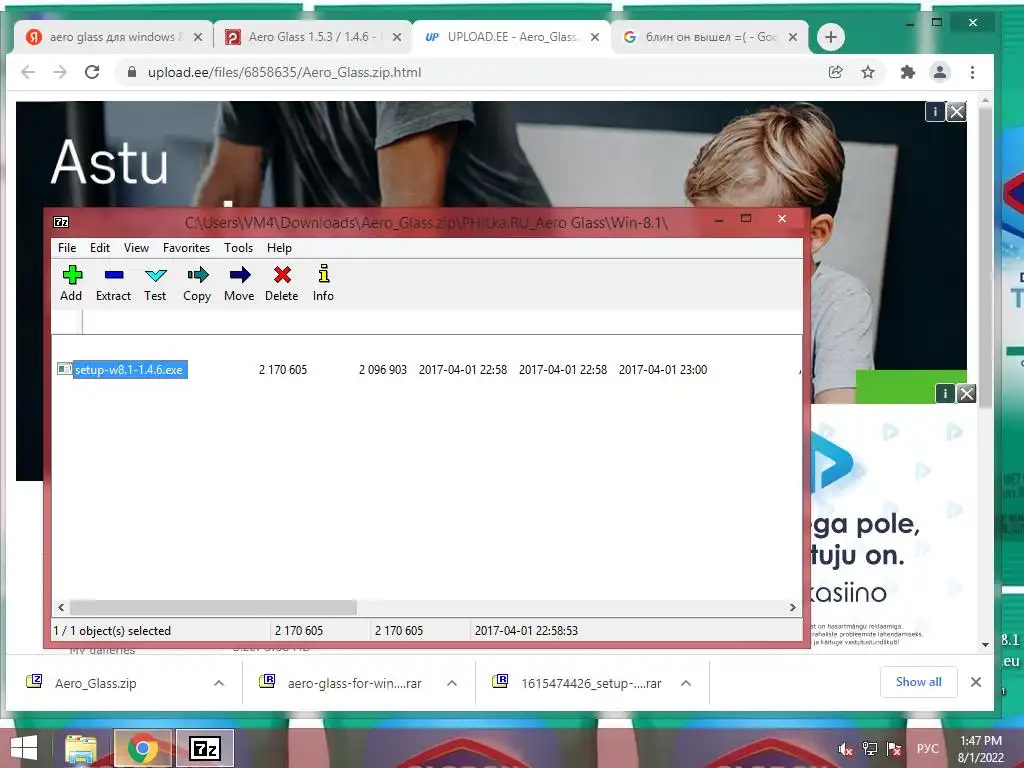Click the РУС language indicator
The height and width of the screenshot is (768, 1024).
click(927, 749)
